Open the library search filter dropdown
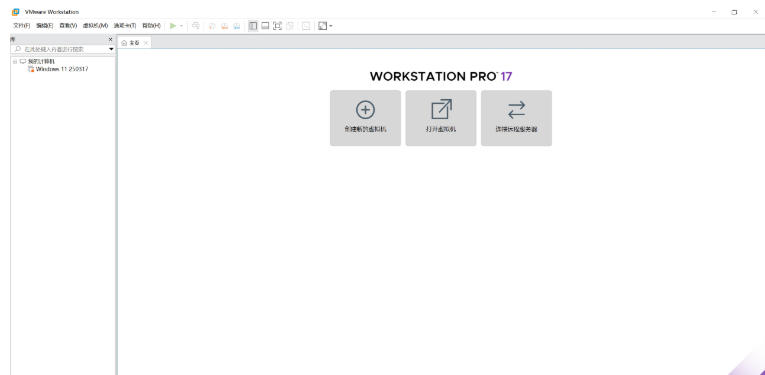 111,49
